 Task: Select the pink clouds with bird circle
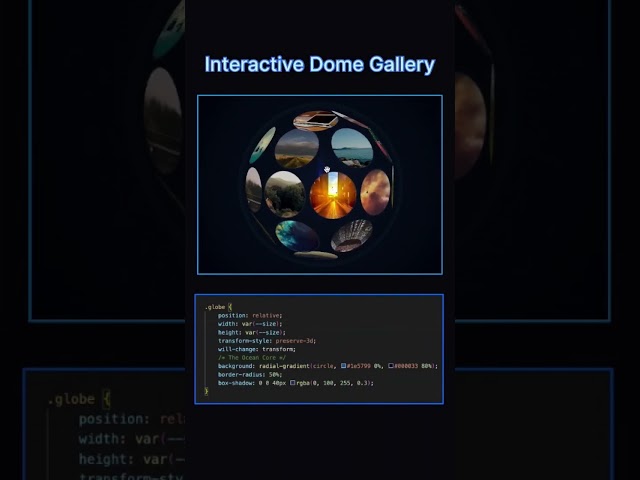pos(376,192)
